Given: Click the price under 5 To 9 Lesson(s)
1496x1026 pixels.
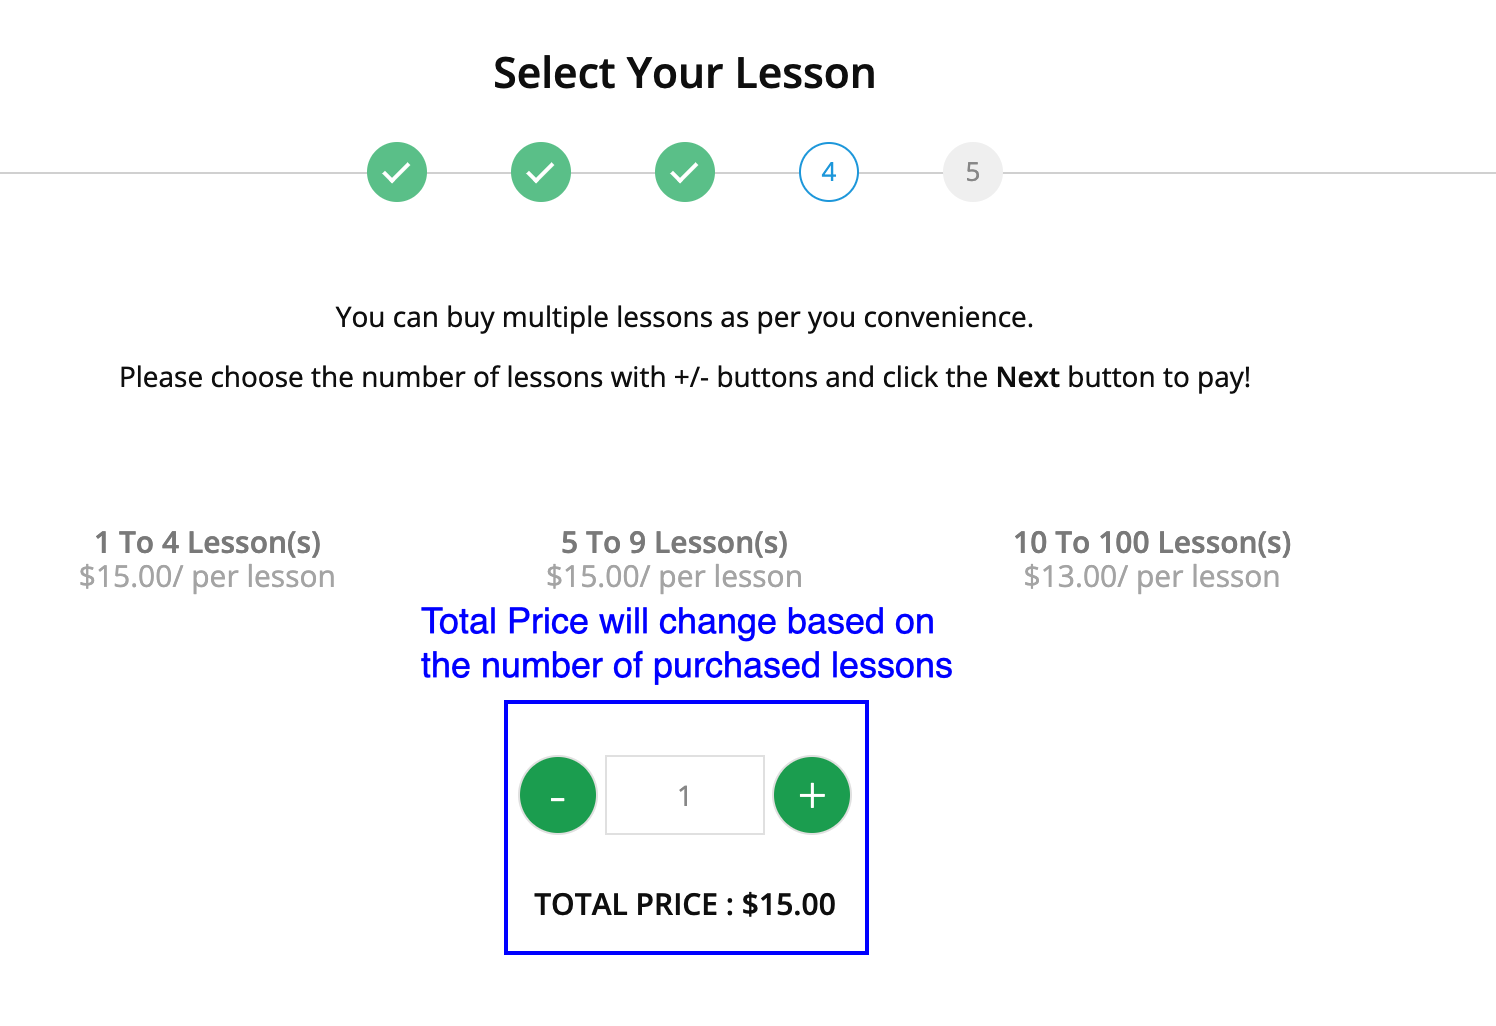Looking at the screenshot, I should tap(674, 577).
